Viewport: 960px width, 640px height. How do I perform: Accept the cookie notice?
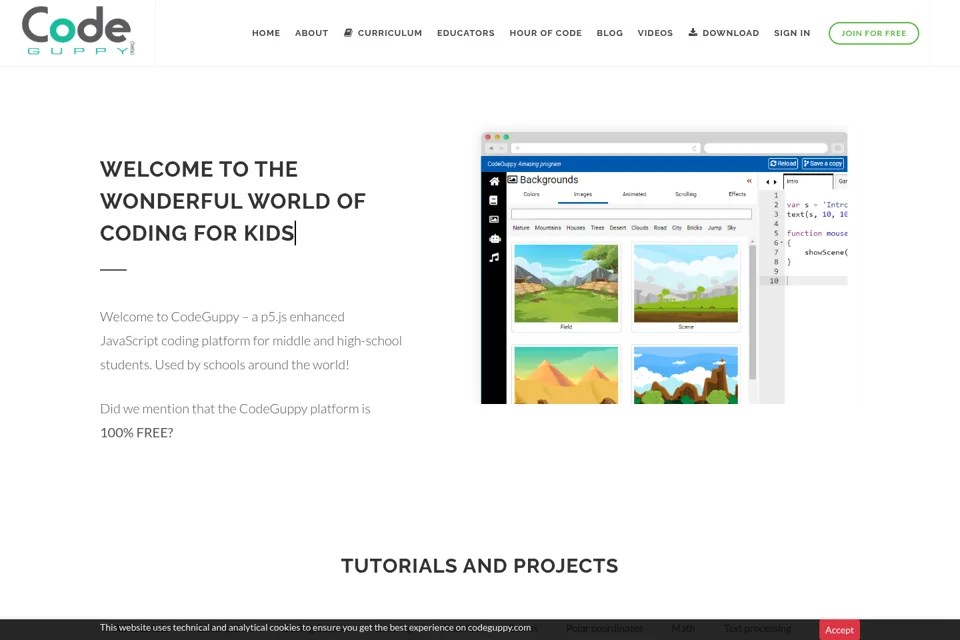click(839, 630)
